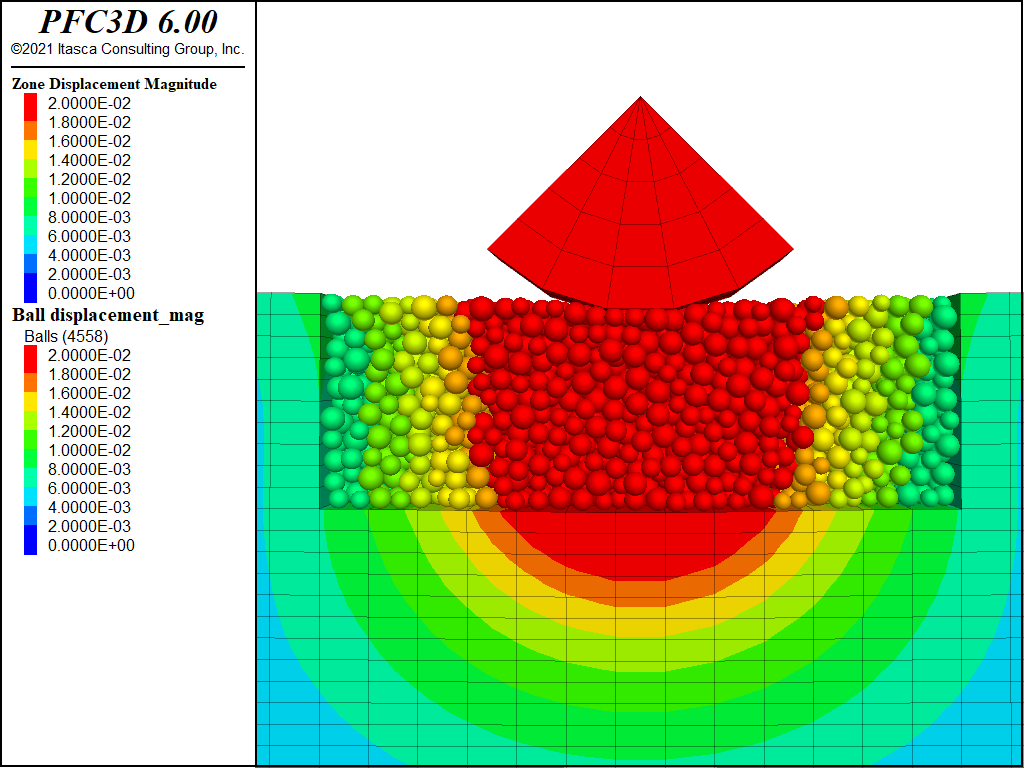Click 6.0000E-03 in the Ball displacement legend

[x=89, y=488]
